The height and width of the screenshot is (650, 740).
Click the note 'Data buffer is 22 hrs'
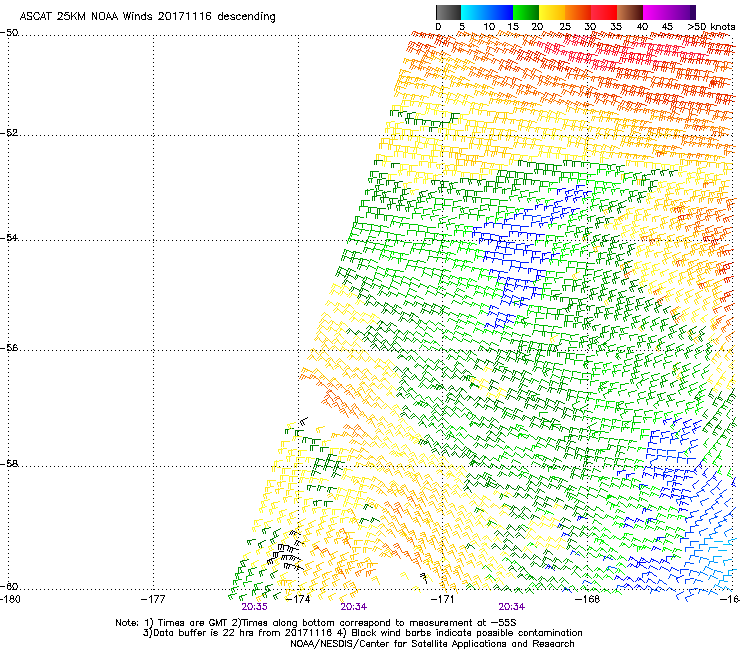pos(206,633)
